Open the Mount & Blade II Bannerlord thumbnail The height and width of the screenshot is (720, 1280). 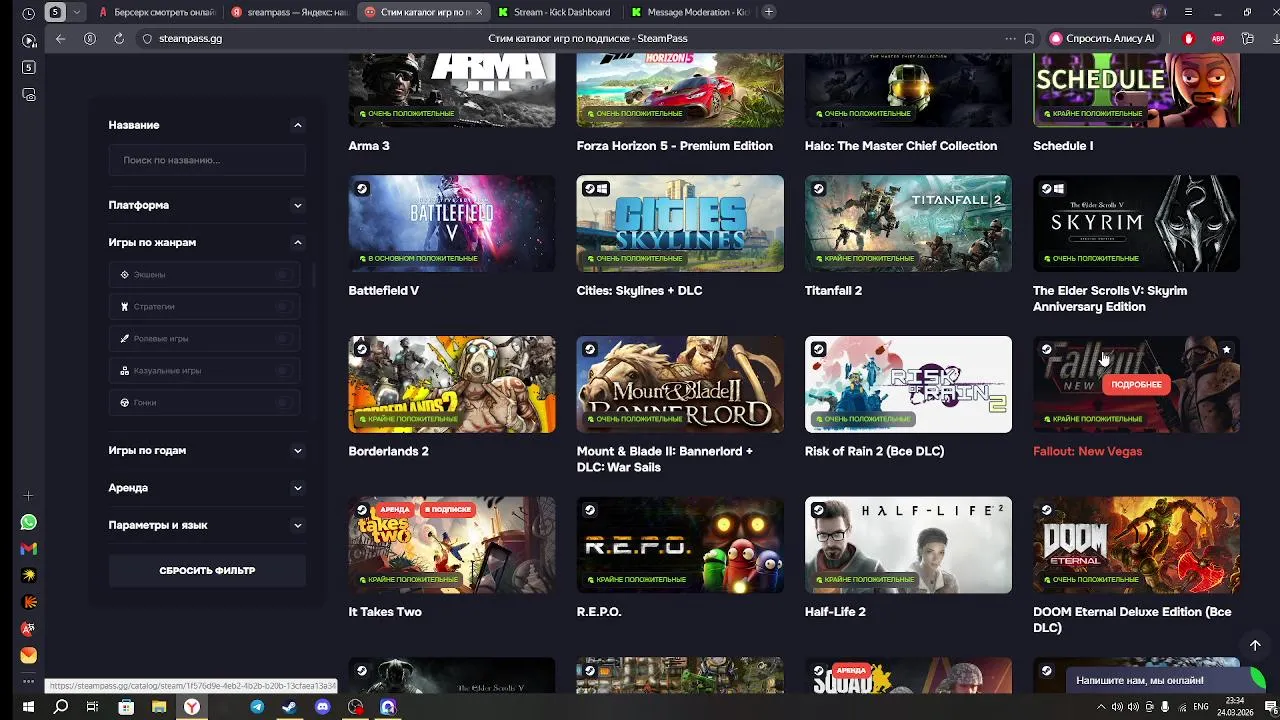(x=680, y=384)
